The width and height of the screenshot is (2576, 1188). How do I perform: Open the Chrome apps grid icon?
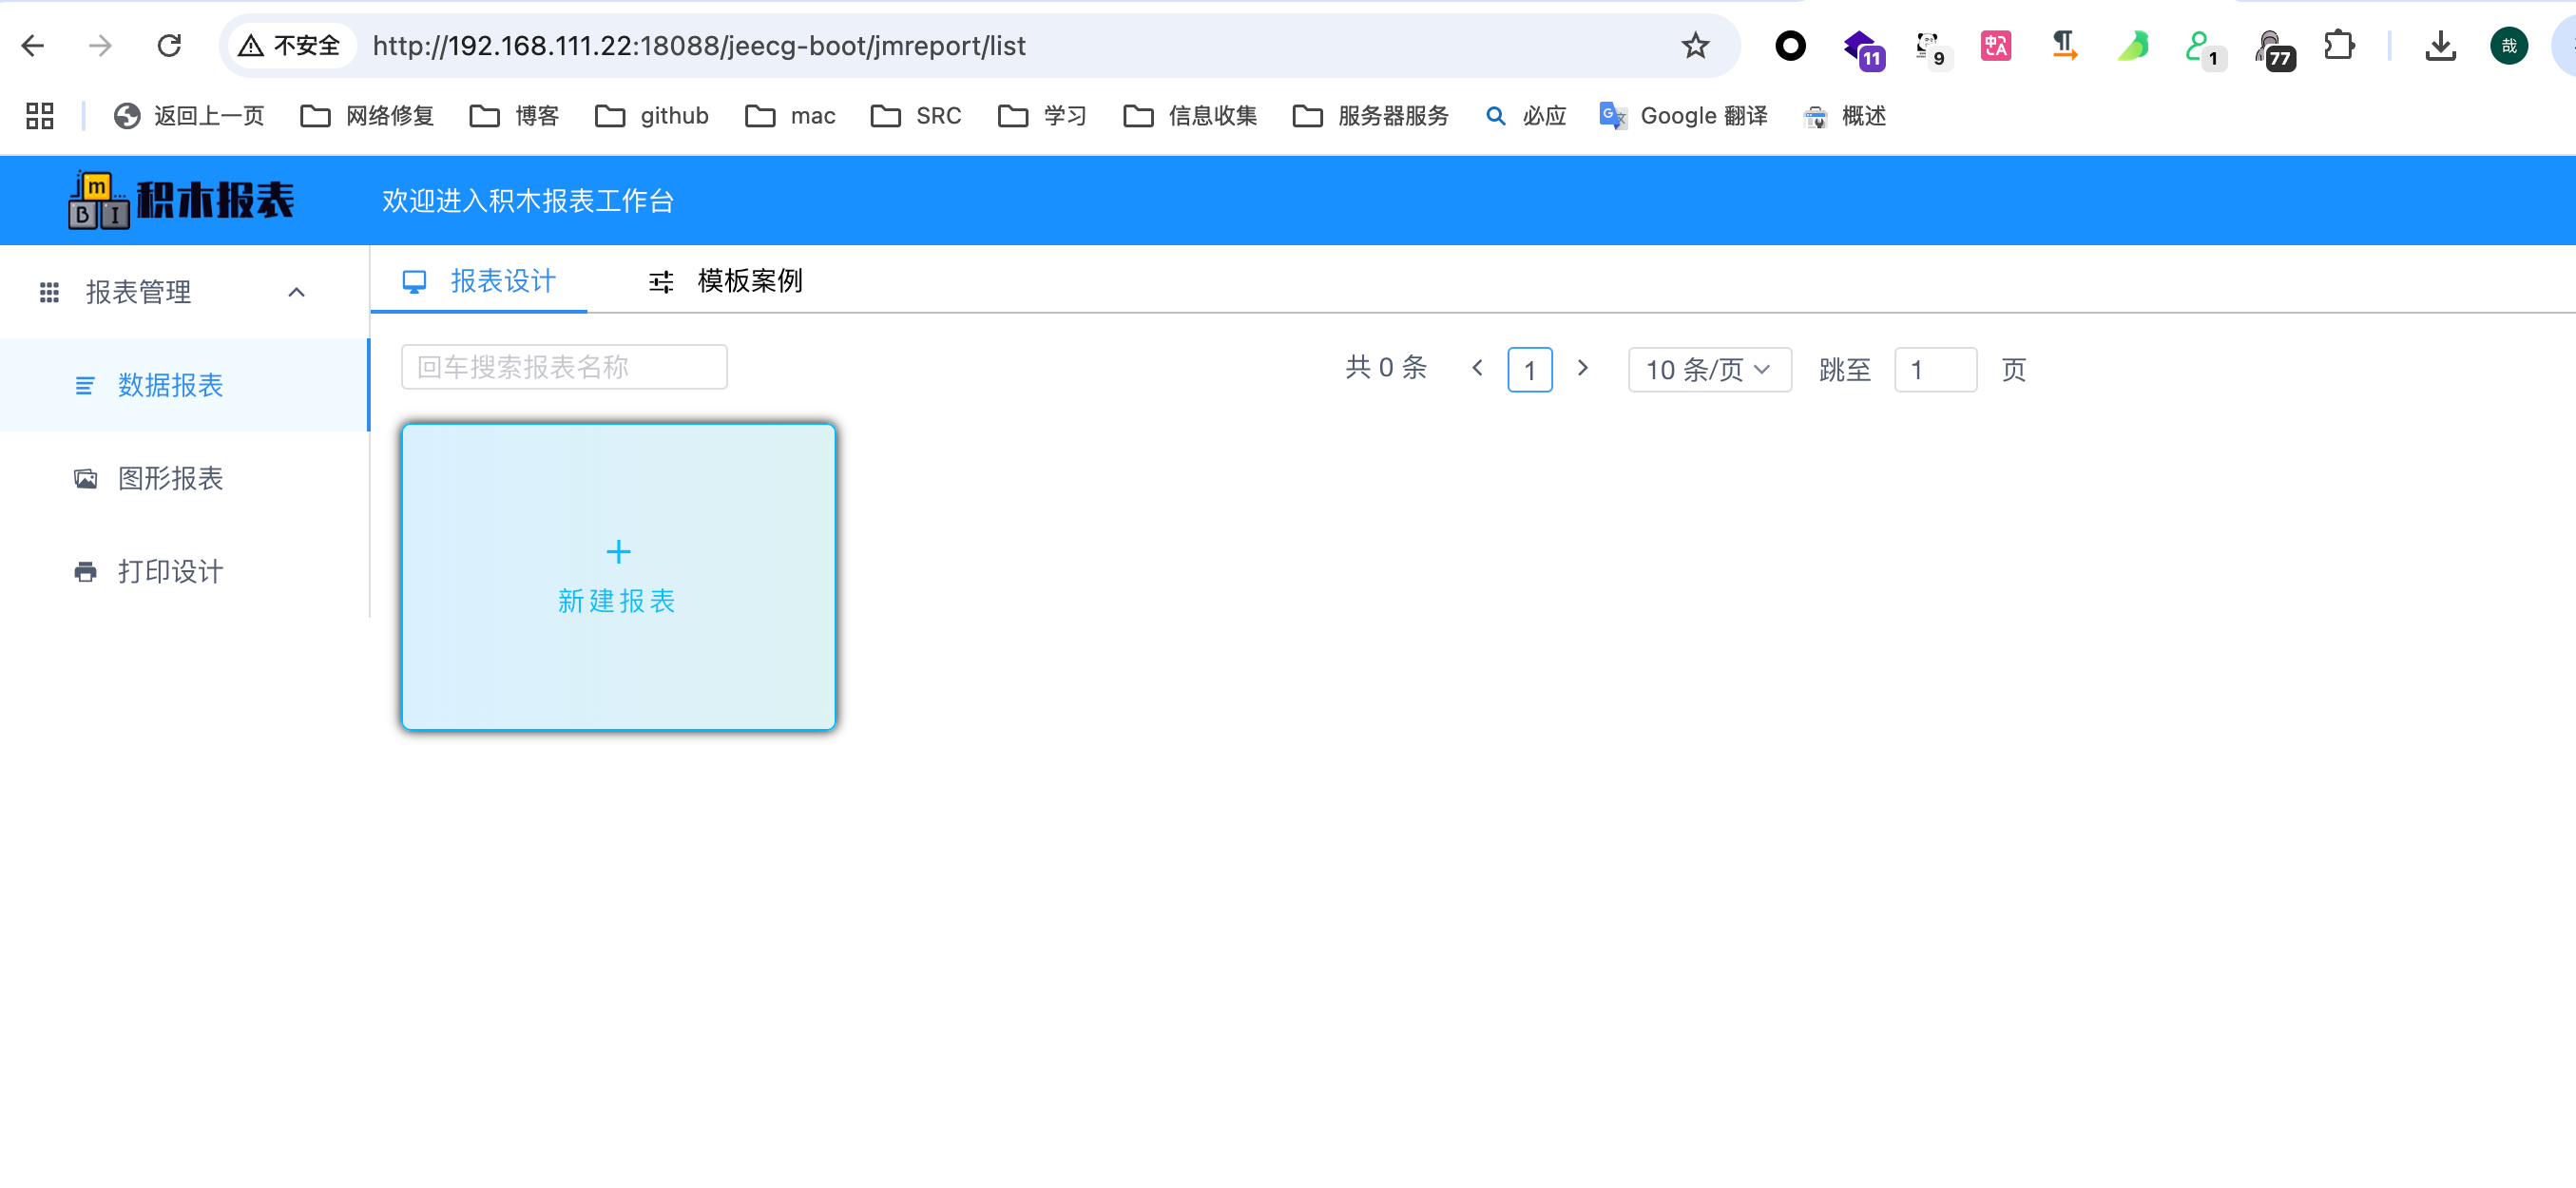point(40,116)
